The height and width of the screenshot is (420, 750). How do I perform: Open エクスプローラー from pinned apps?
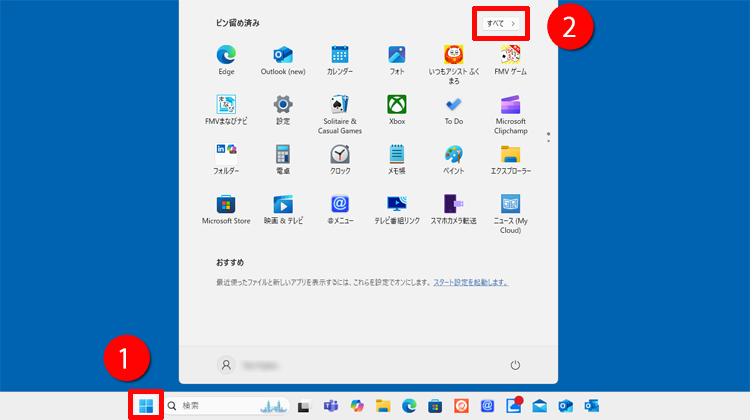(x=510, y=159)
